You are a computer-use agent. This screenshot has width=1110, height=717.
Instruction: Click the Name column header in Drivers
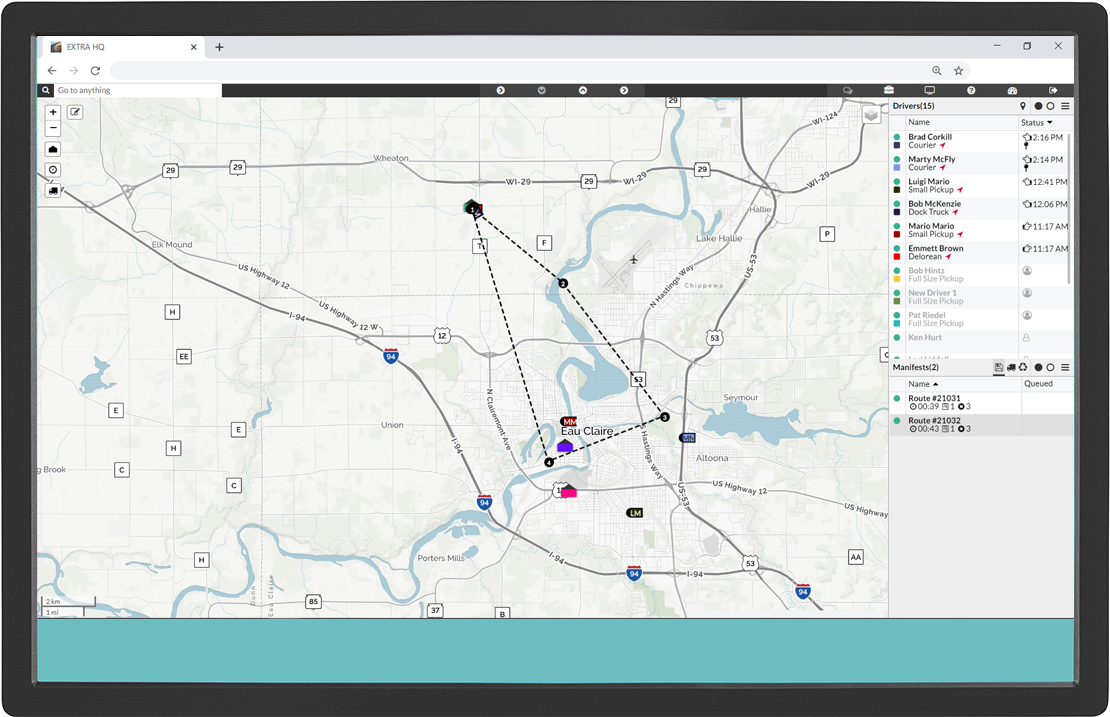(919, 122)
